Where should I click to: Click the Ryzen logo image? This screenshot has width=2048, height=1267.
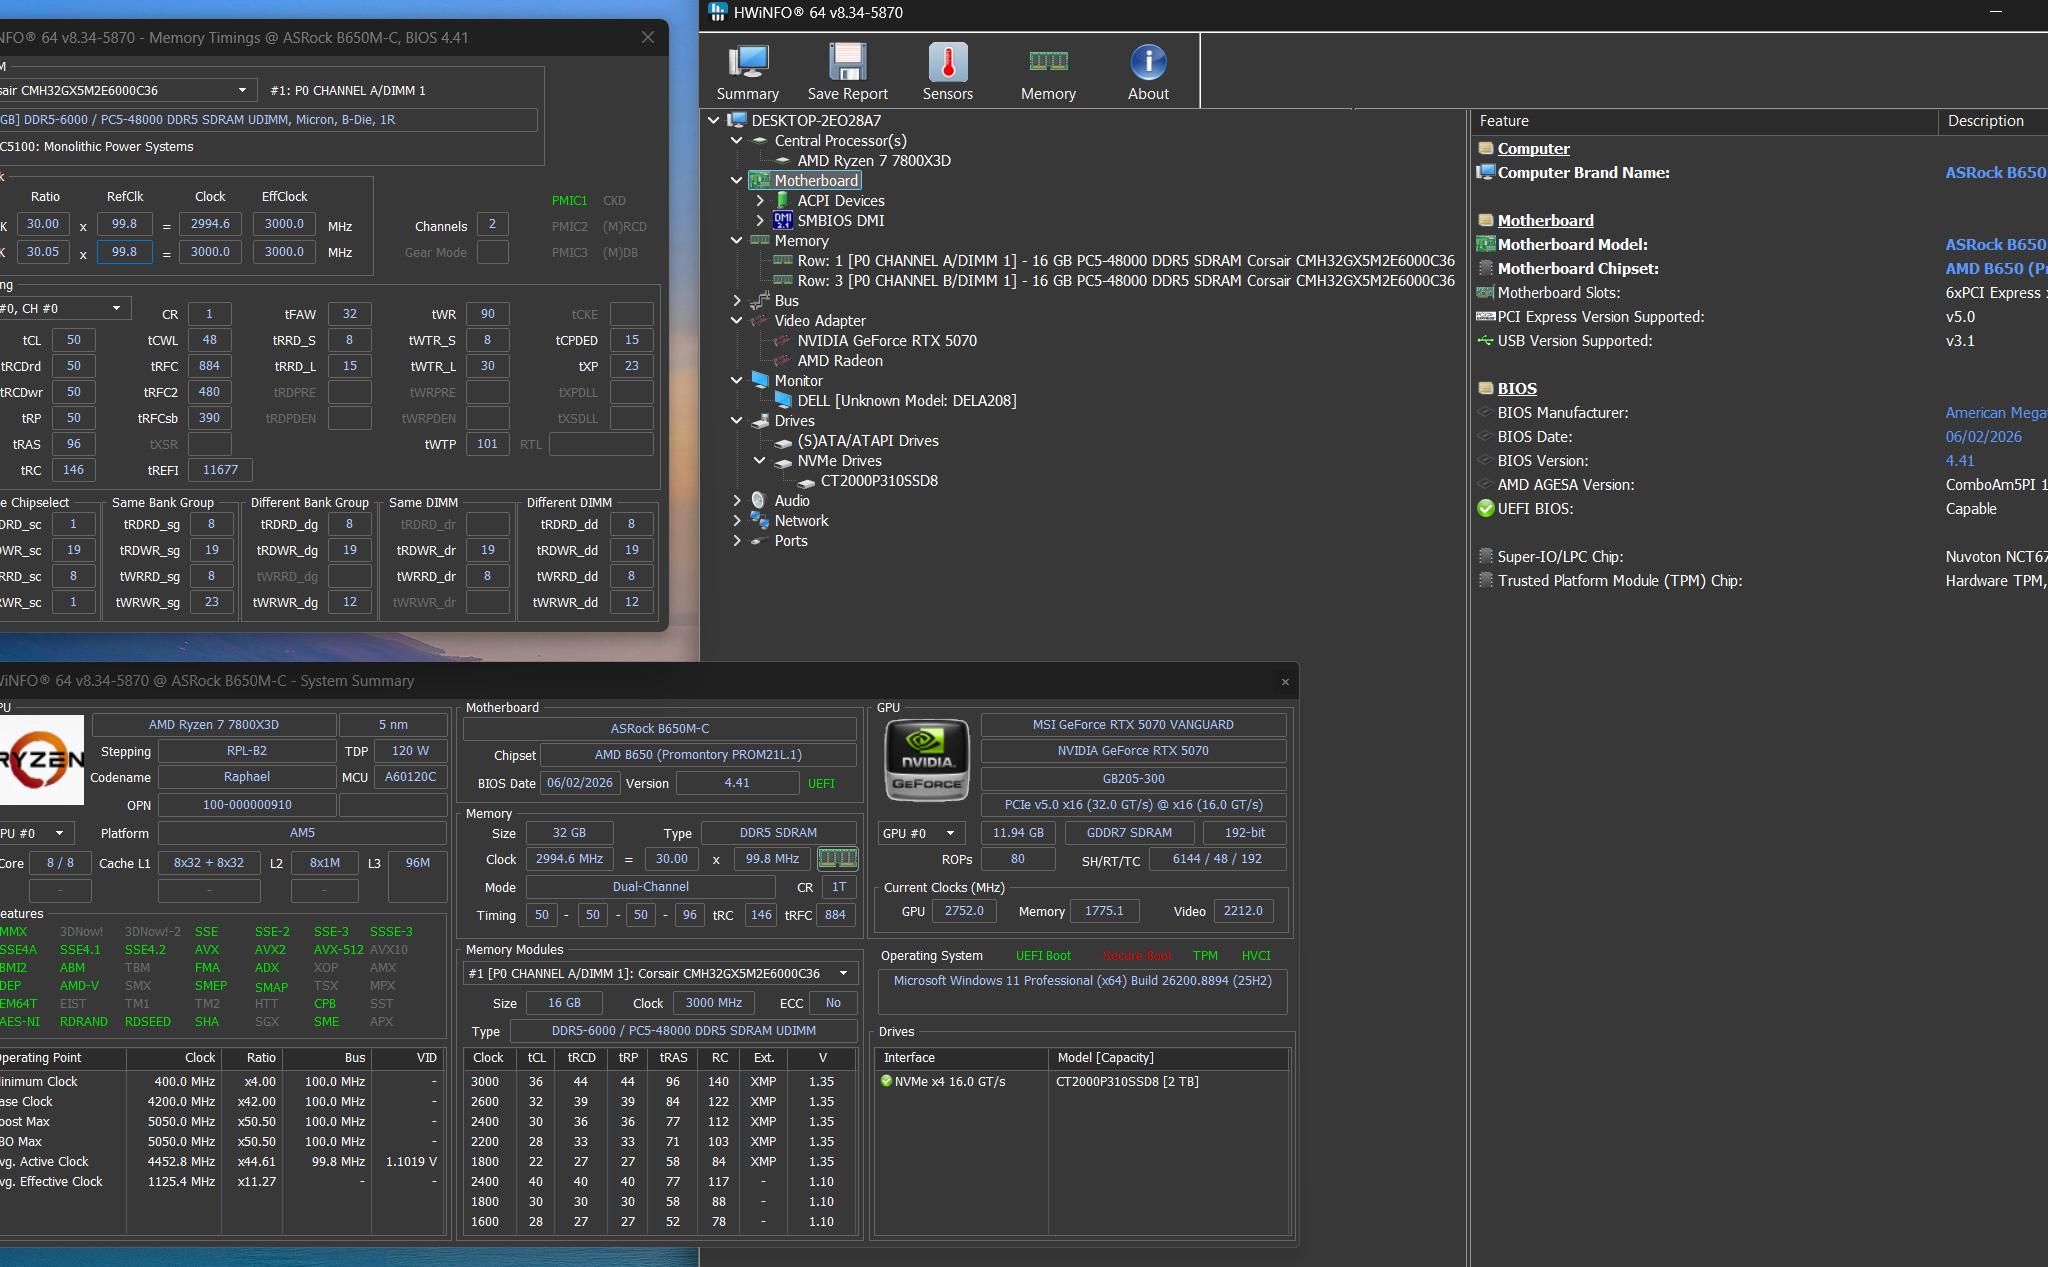coord(40,760)
